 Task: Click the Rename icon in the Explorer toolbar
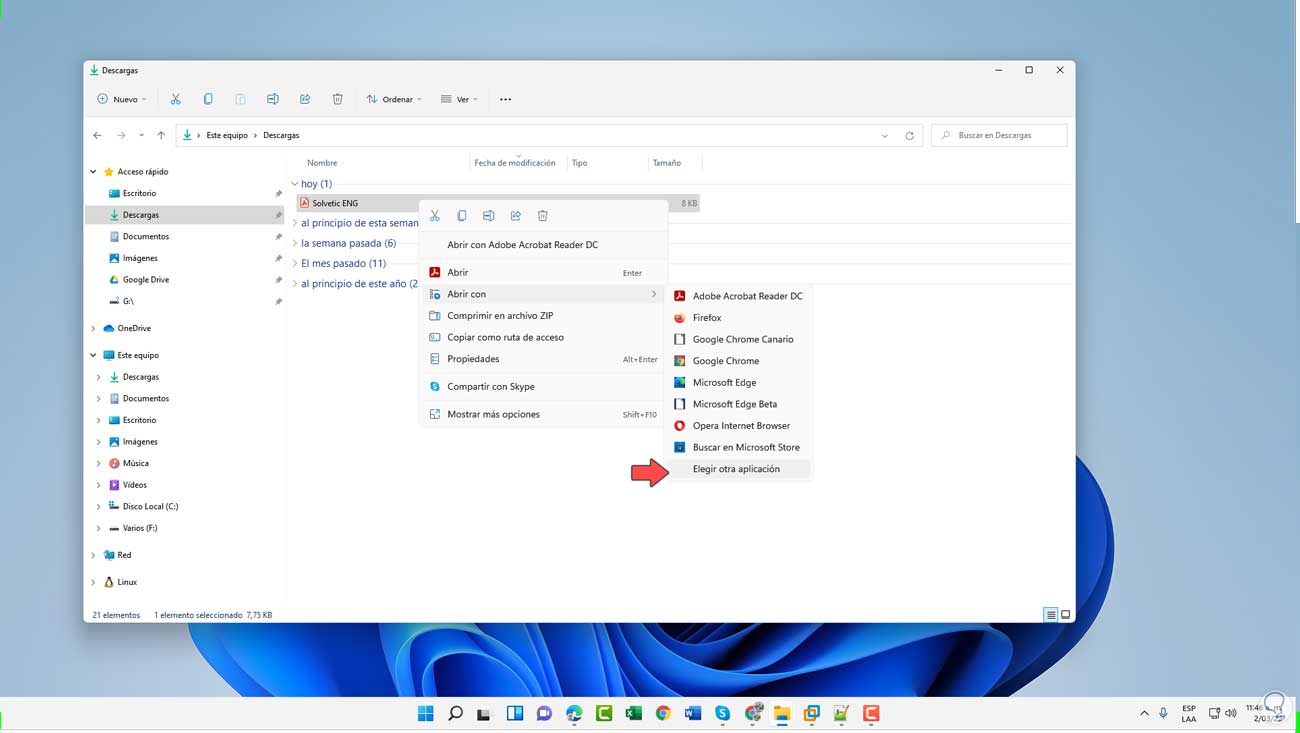click(x=272, y=99)
